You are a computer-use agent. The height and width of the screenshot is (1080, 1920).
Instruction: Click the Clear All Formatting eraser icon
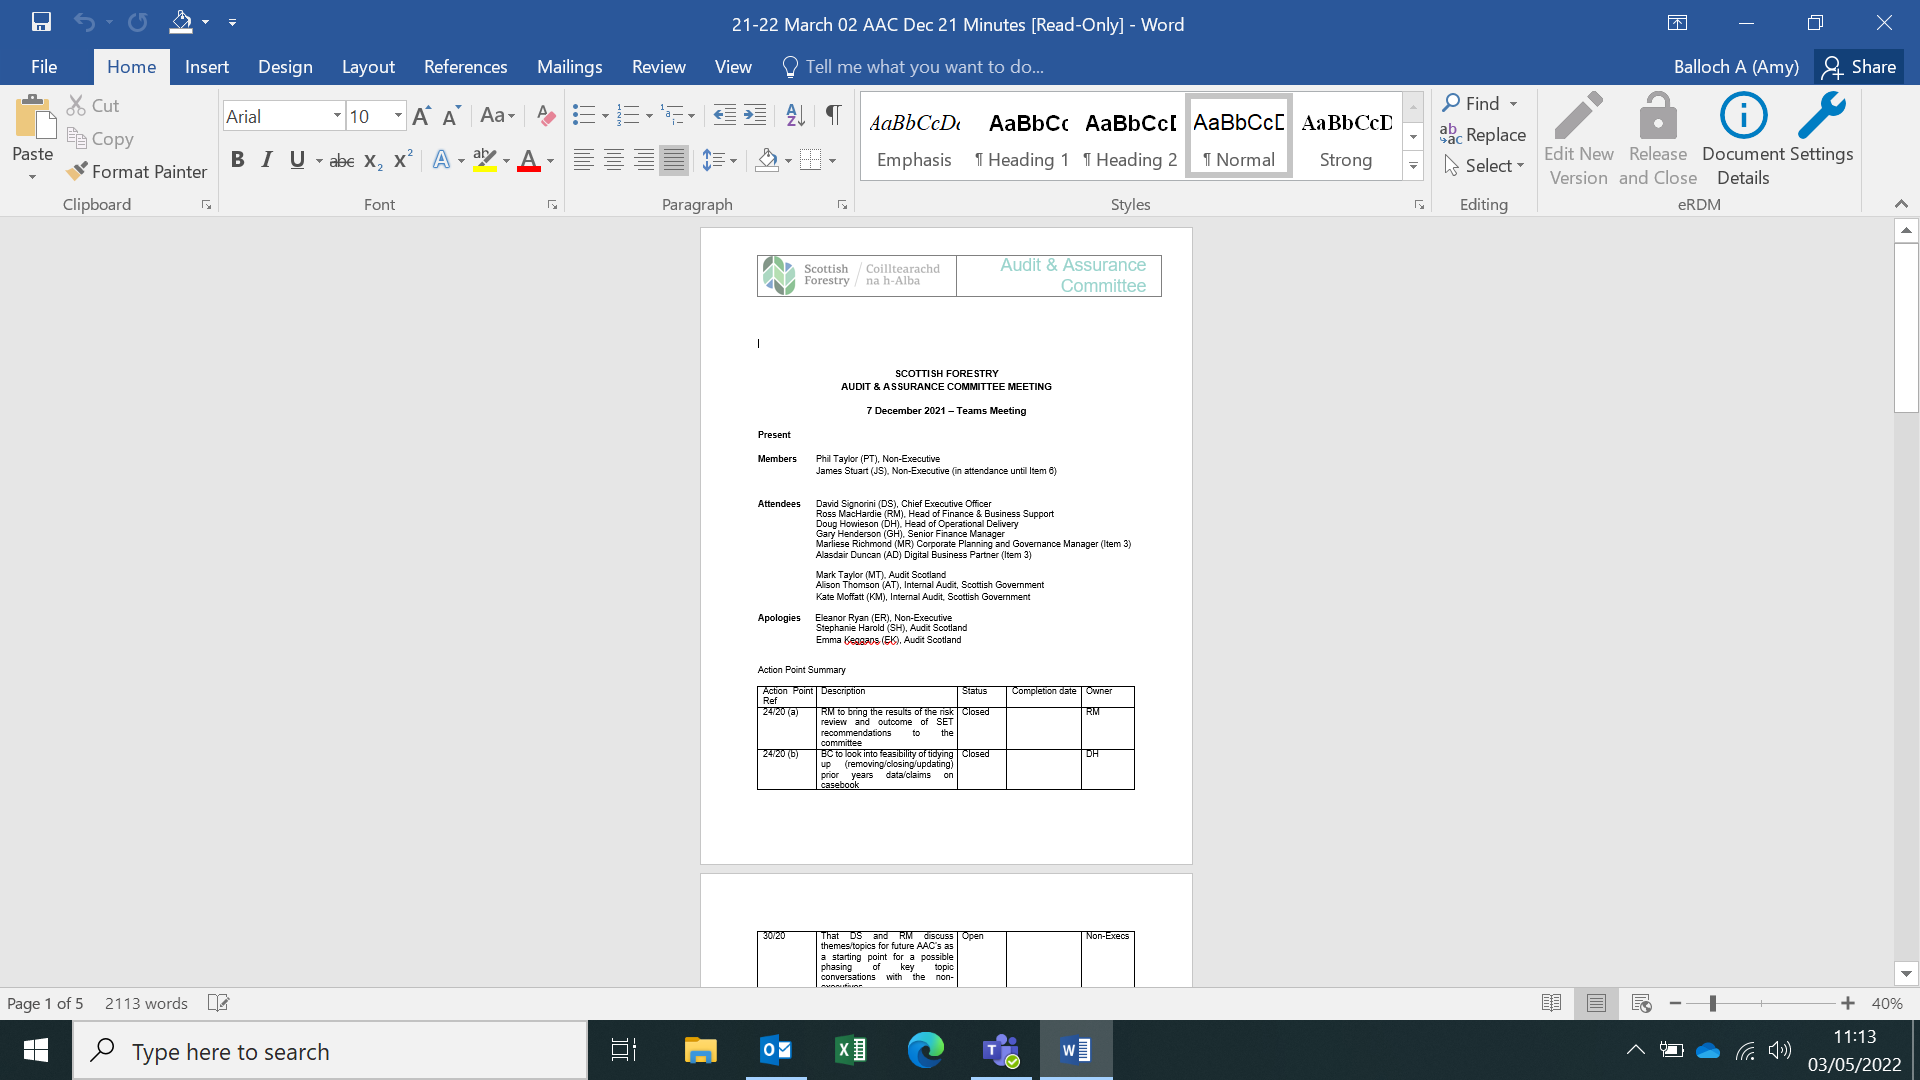click(x=545, y=116)
